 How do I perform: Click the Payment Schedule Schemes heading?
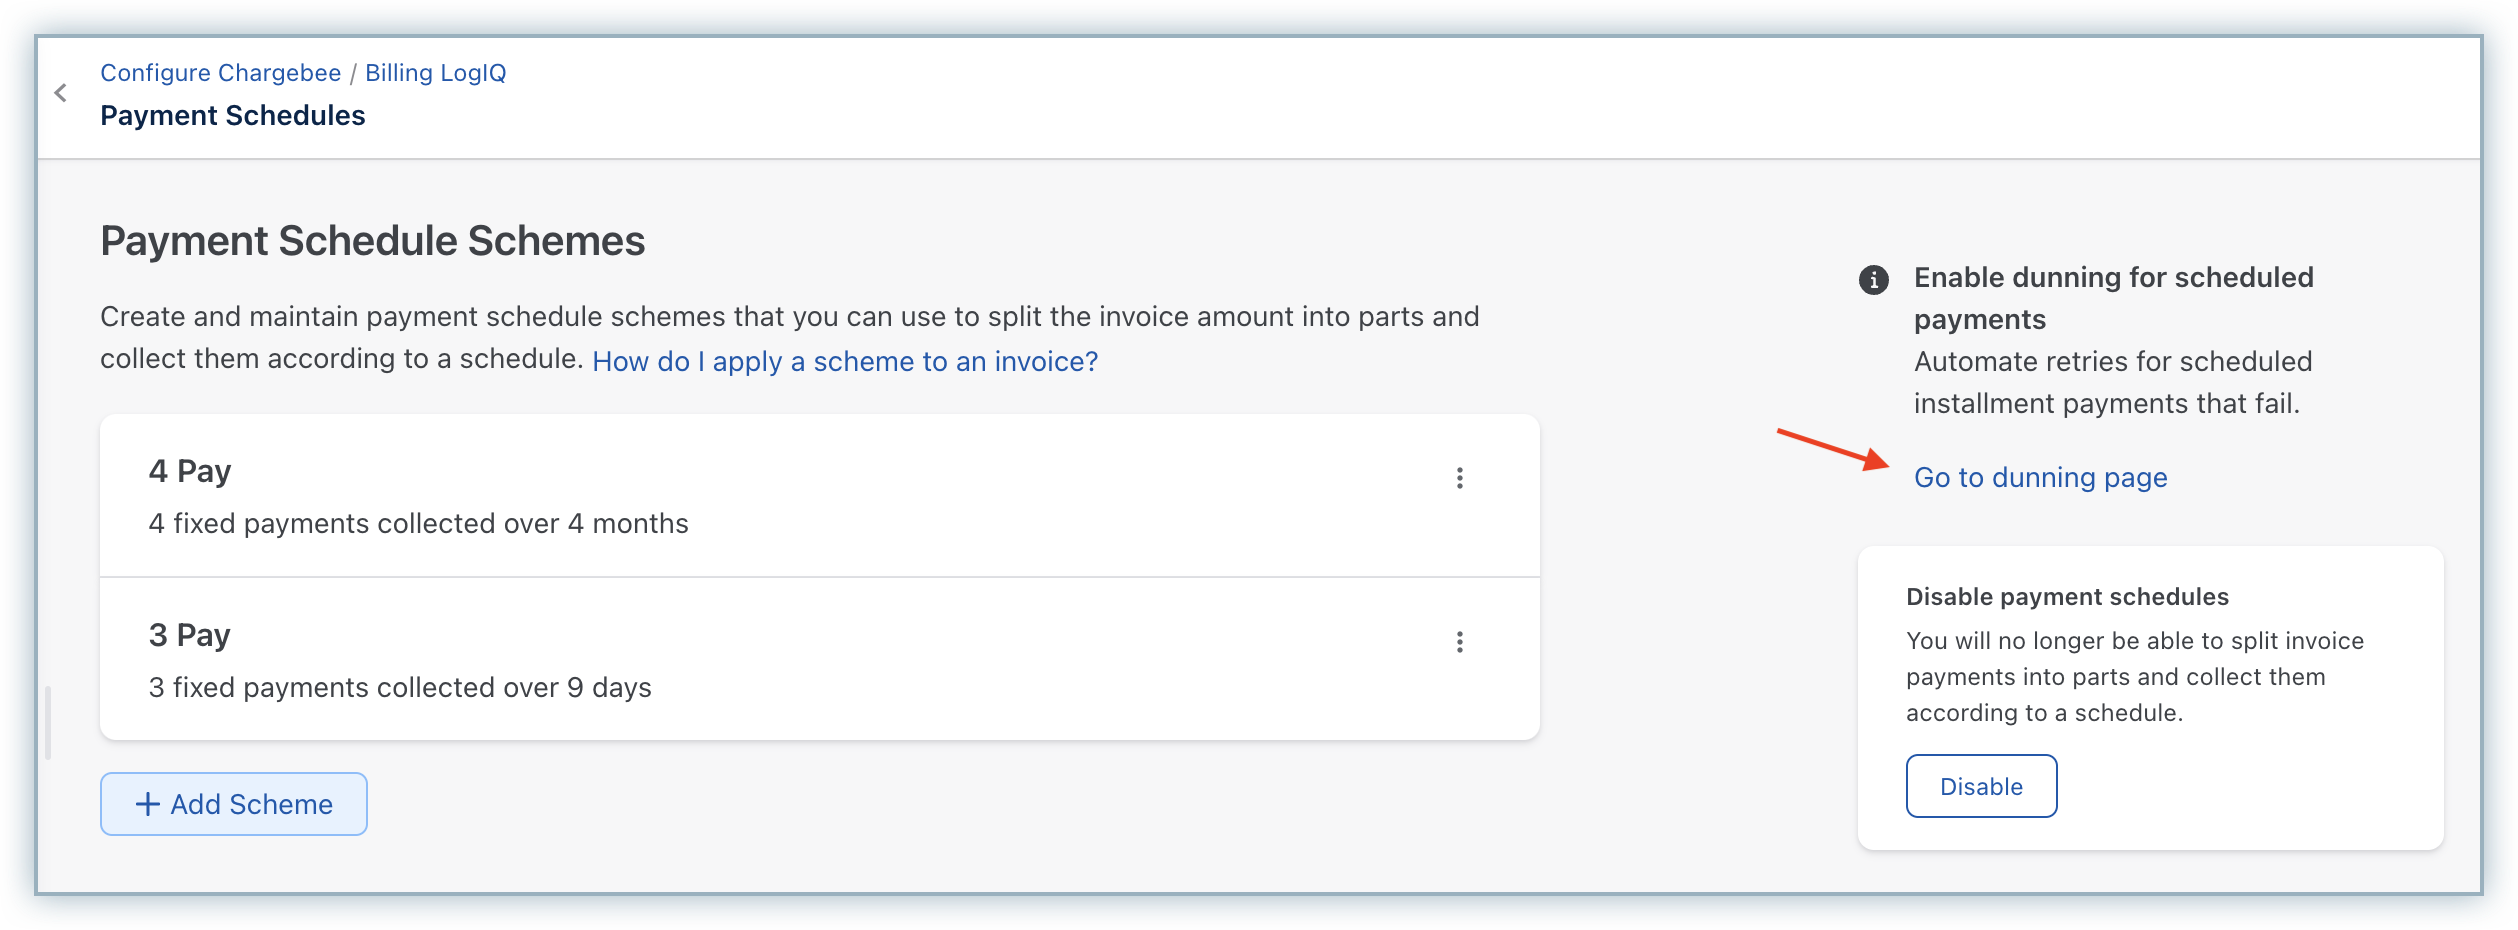[x=372, y=241]
